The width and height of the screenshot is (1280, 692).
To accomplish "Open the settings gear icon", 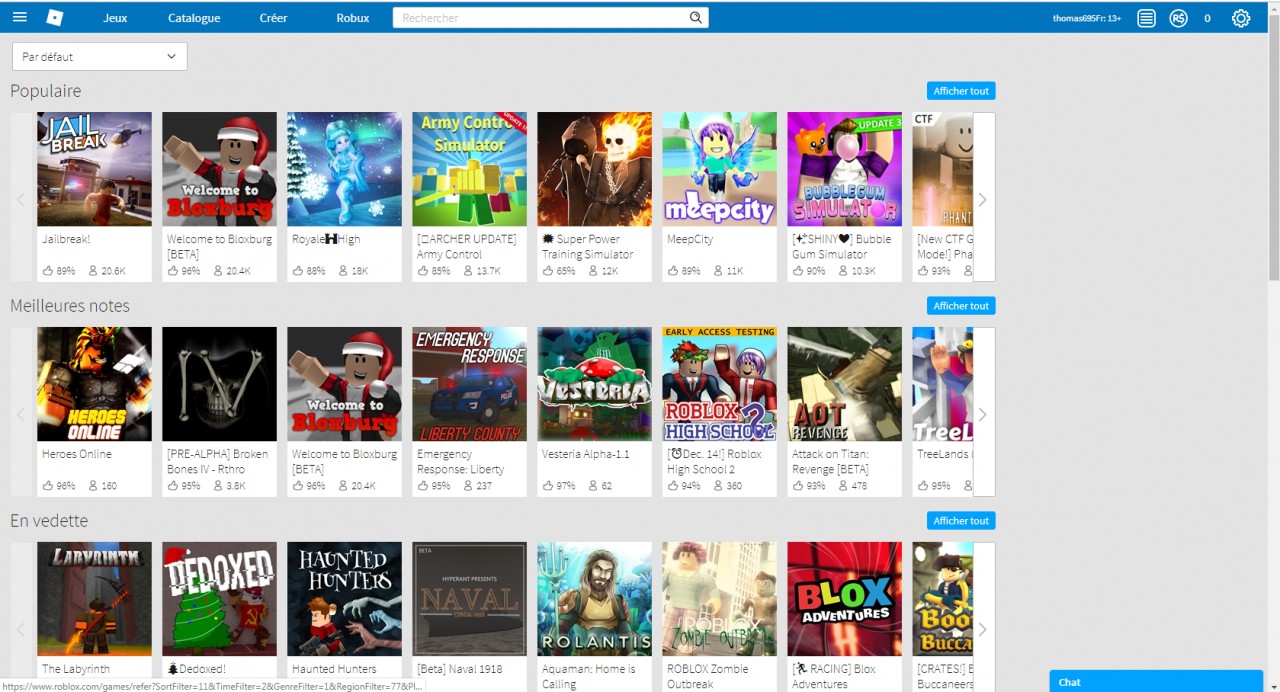I will [x=1241, y=18].
